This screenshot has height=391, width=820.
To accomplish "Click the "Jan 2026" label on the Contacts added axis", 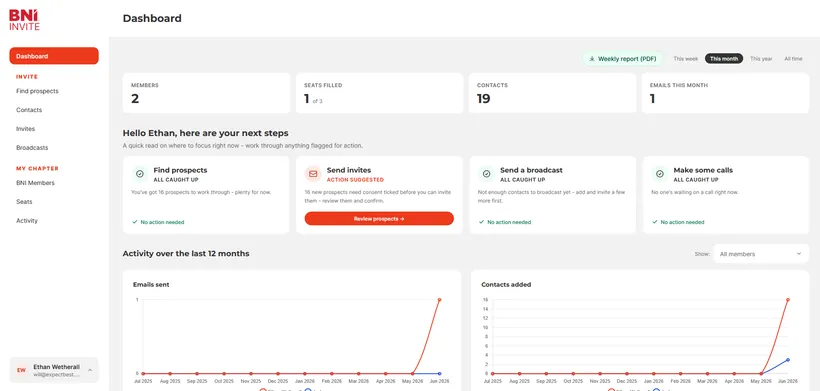I will click(x=653, y=381).
